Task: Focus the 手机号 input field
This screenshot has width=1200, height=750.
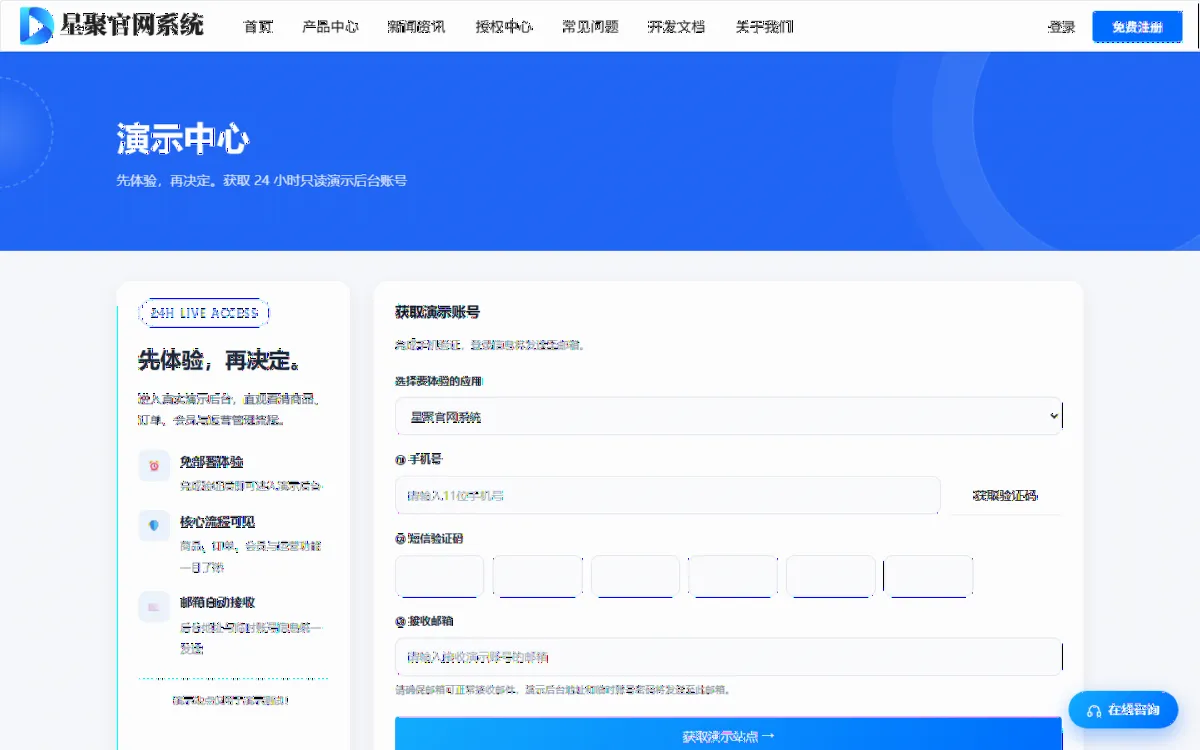Action: (668, 495)
